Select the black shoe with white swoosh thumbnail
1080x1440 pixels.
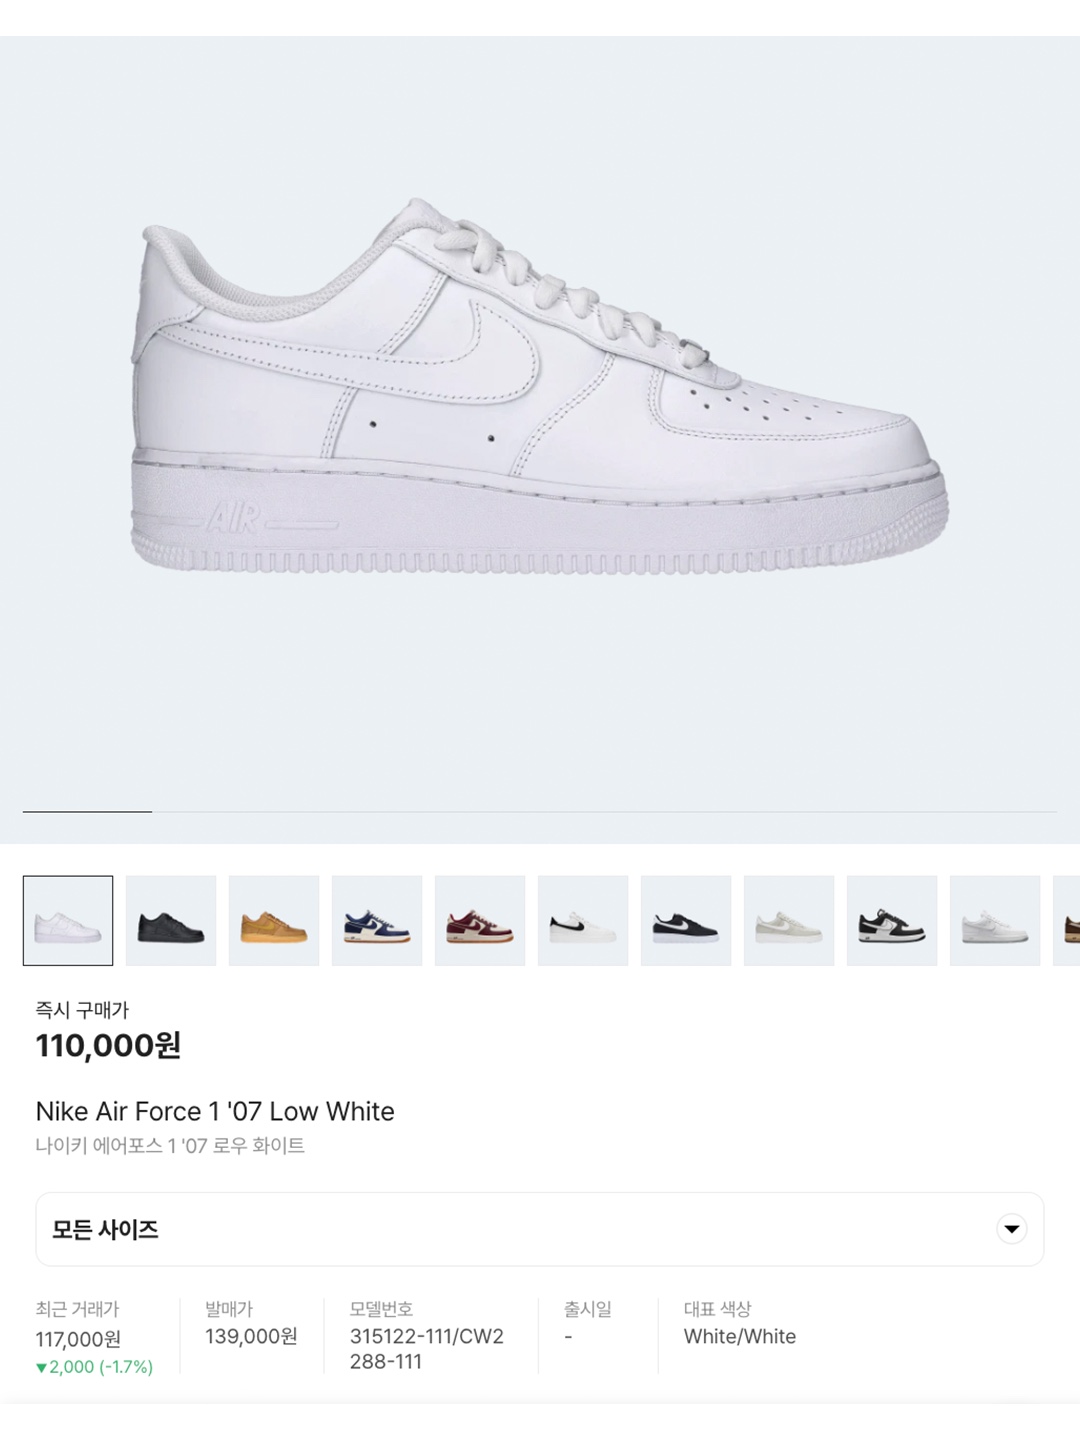686,920
